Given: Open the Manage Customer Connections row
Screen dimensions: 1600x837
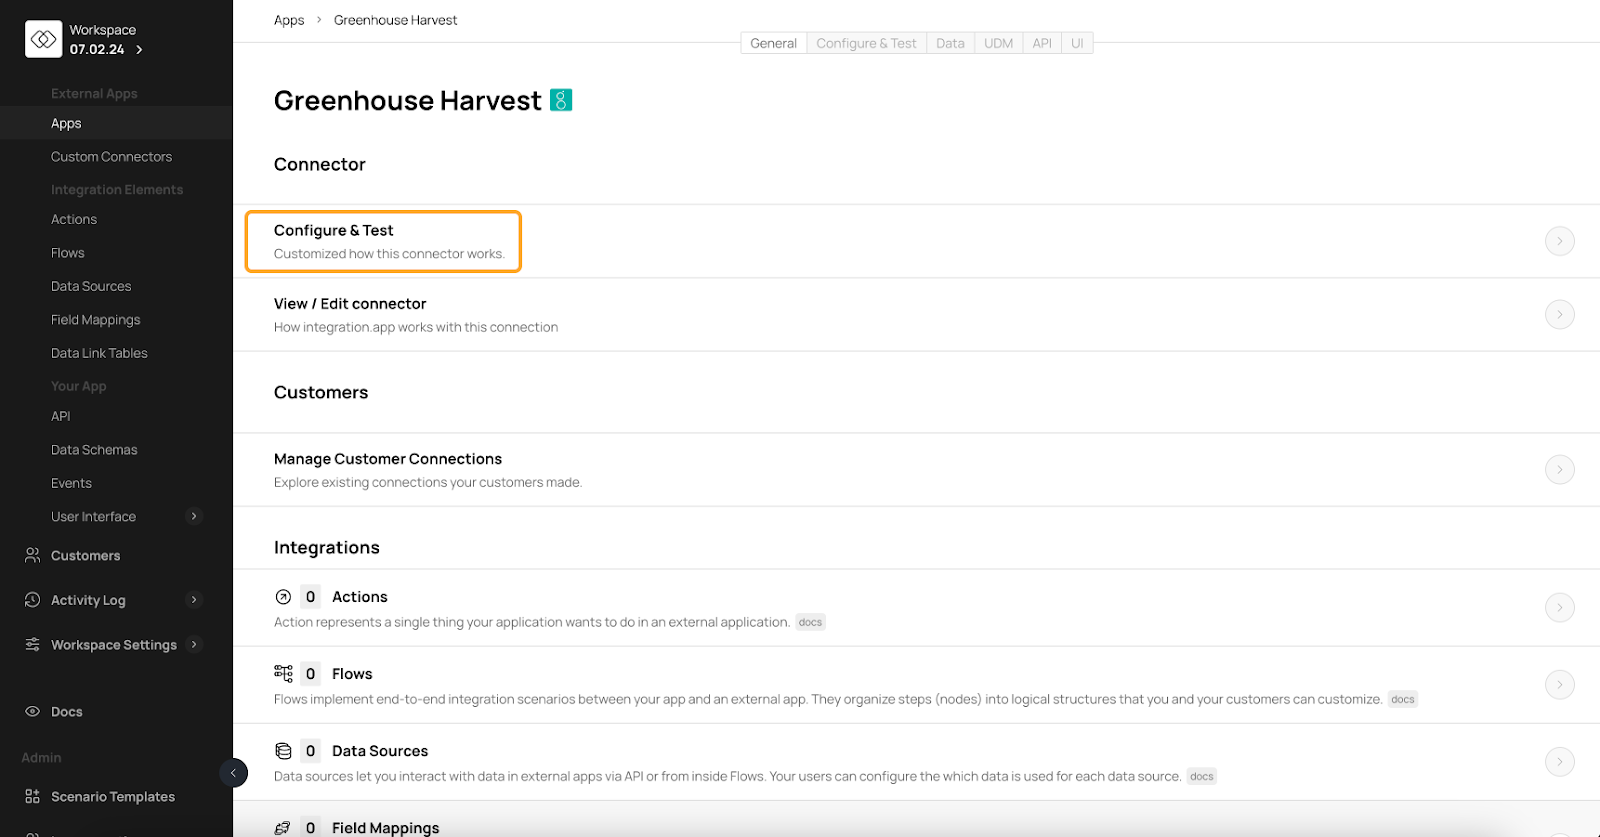Looking at the screenshot, I should (916, 469).
